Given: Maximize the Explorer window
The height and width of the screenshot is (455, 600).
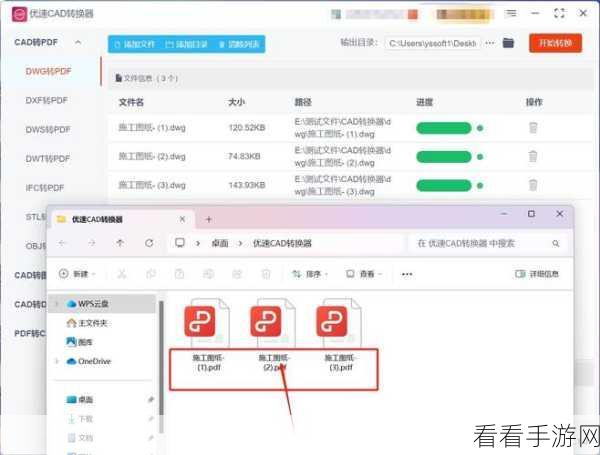Looking at the screenshot, I should (x=532, y=214).
